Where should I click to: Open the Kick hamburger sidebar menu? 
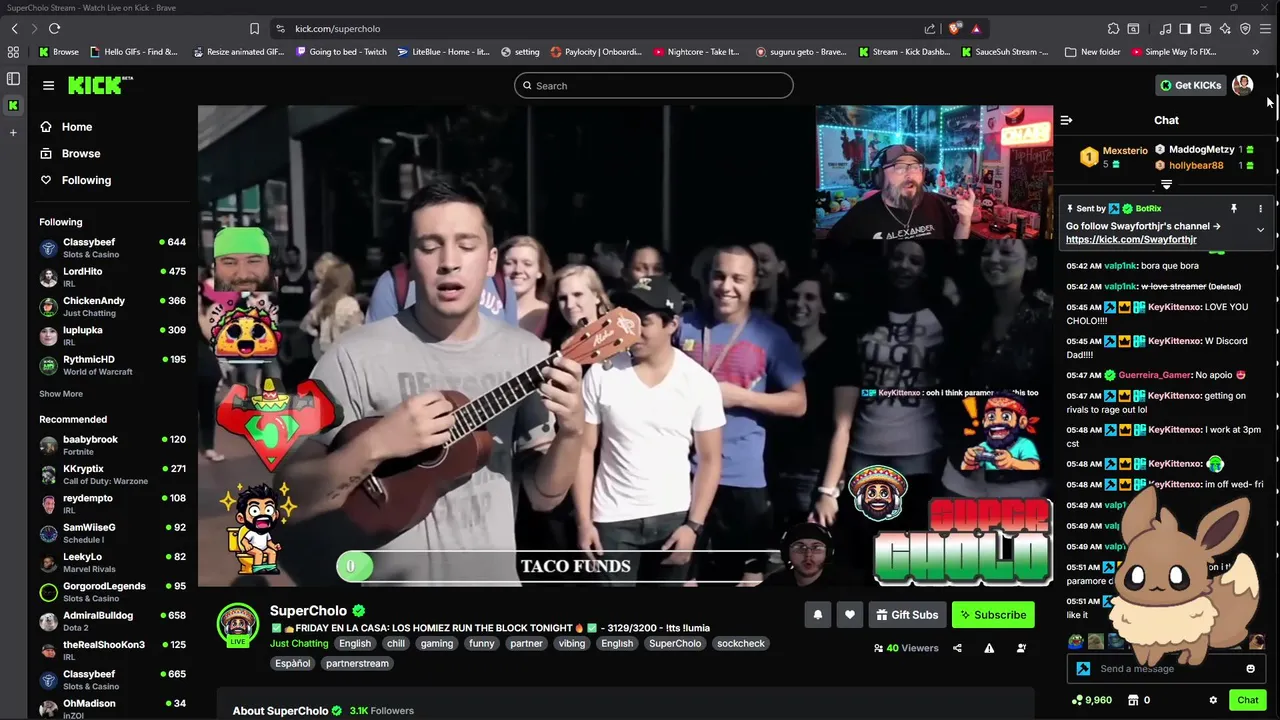point(48,85)
